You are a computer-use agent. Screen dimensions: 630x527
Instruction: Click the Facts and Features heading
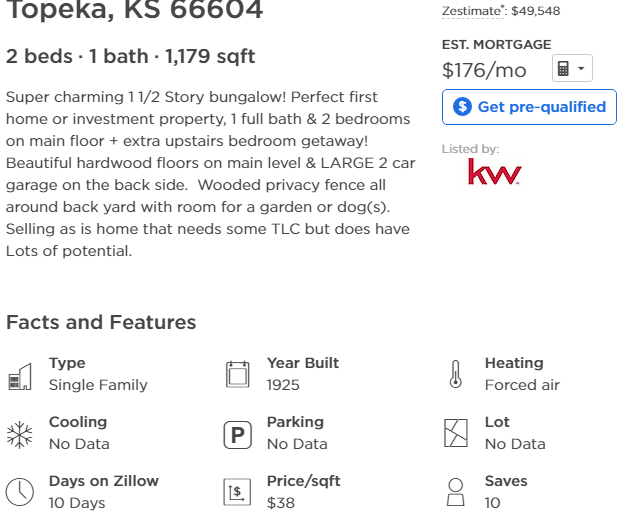click(x=101, y=322)
